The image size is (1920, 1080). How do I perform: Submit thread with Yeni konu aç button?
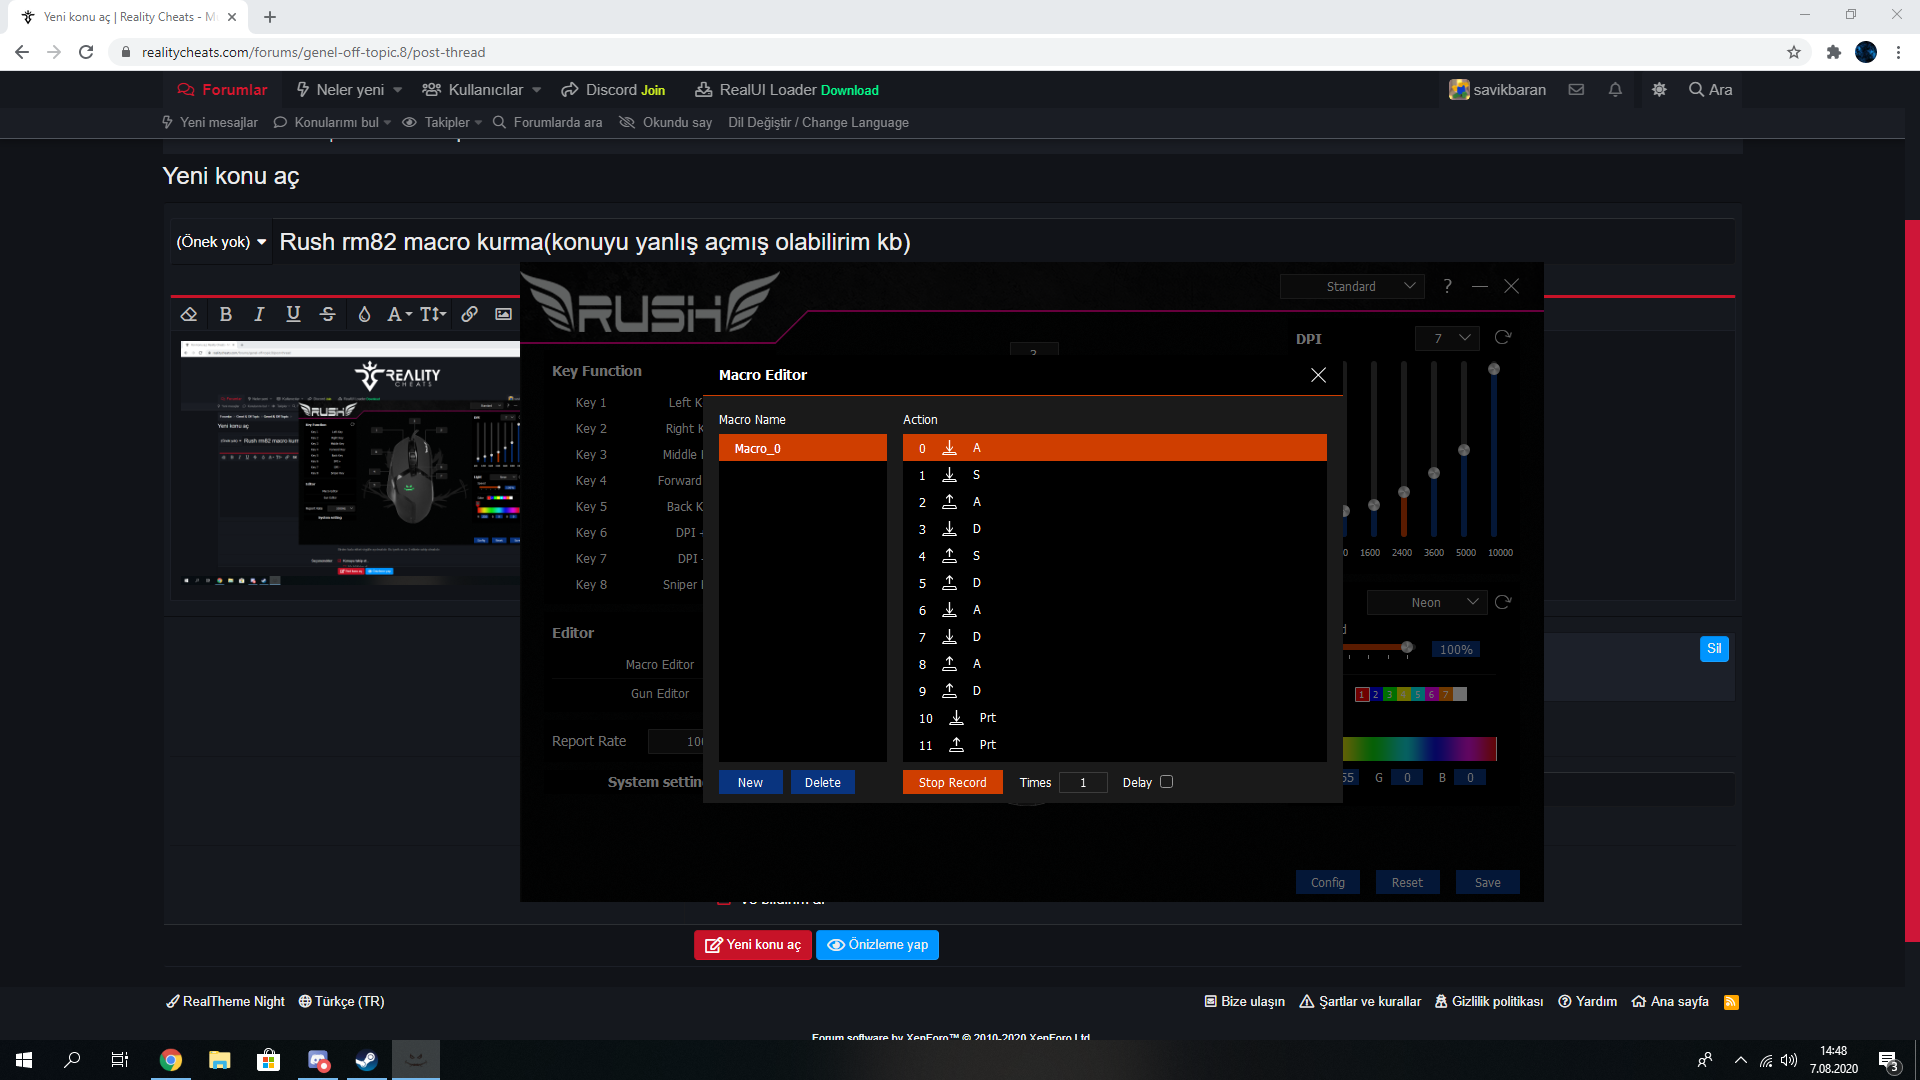753,945
